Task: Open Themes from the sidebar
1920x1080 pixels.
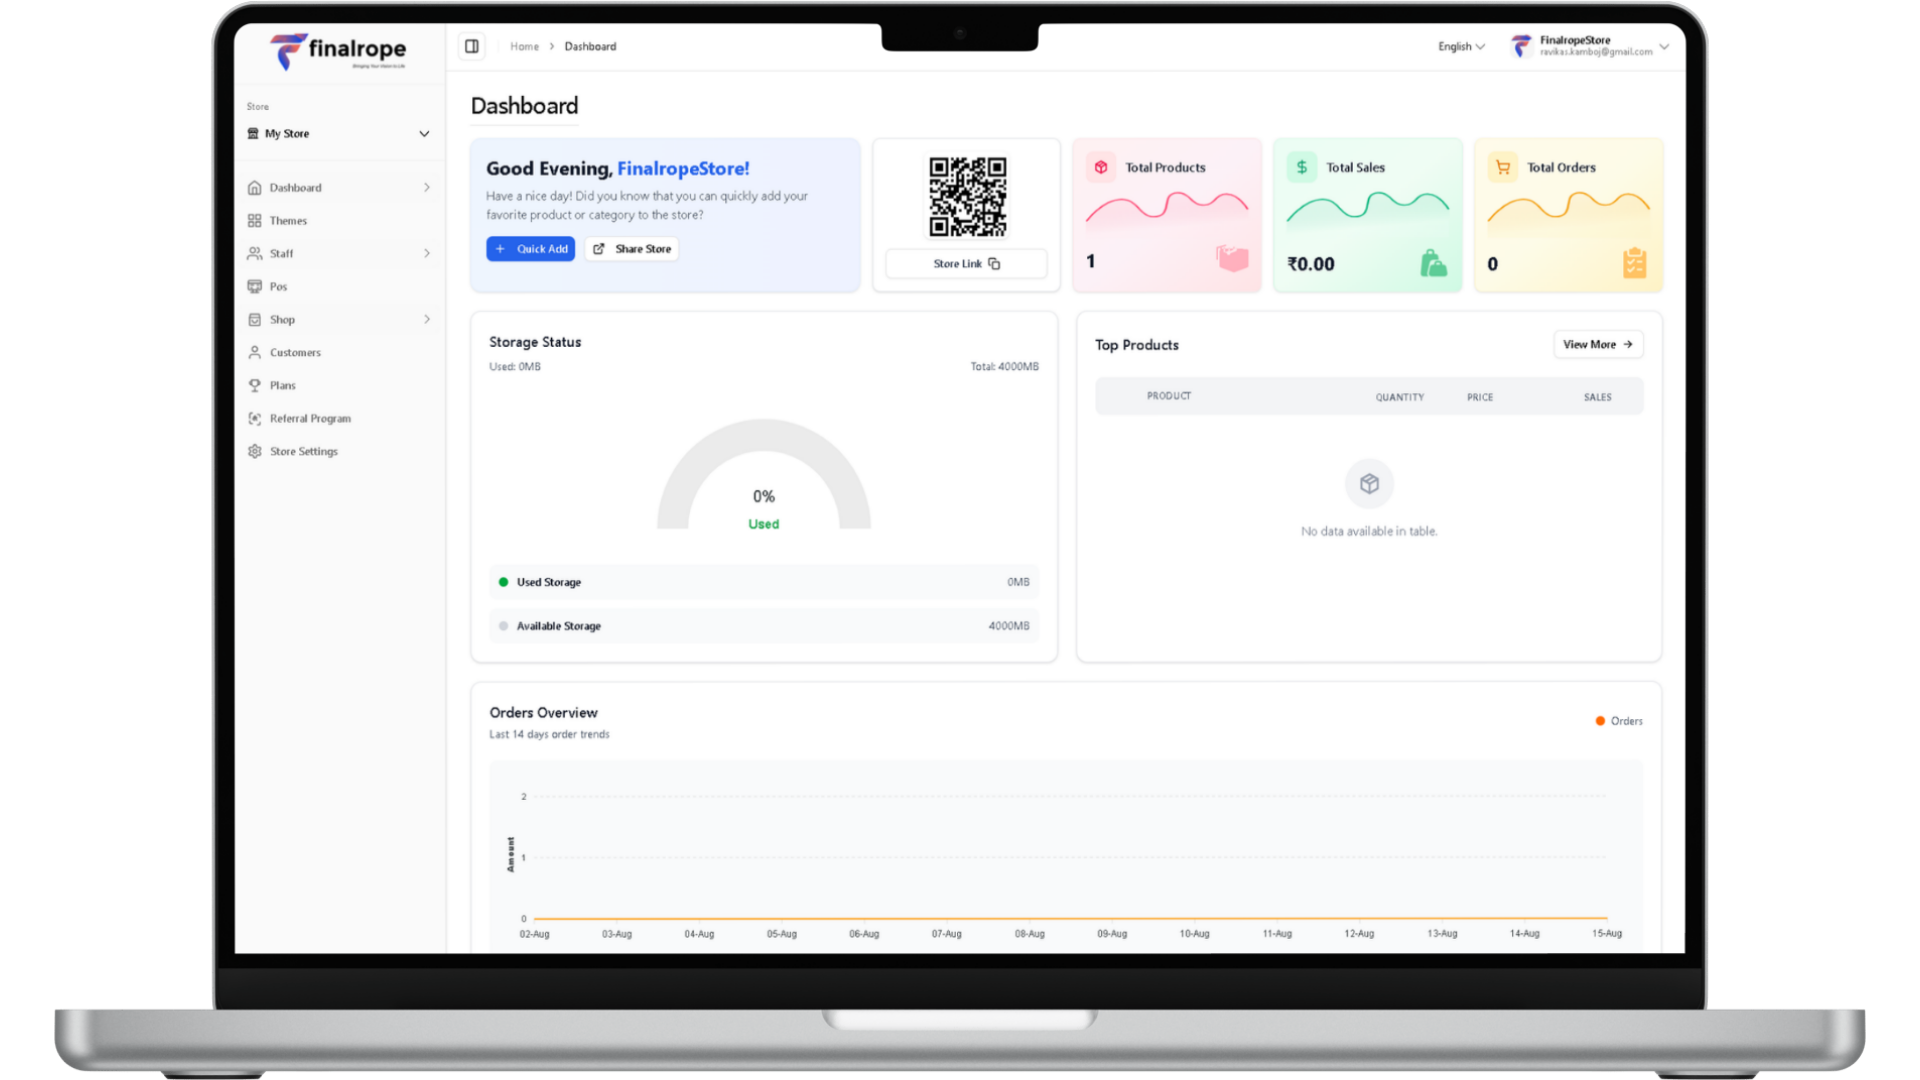Action: pyautogui.click(x=288, y=221)
